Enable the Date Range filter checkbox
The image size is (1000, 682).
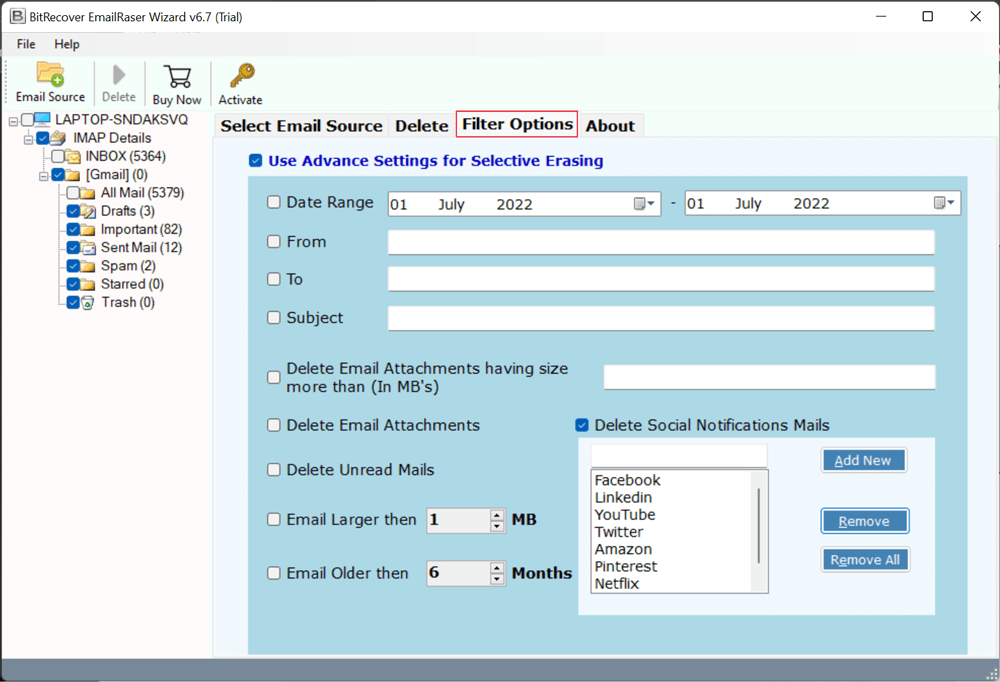(274, 202)
